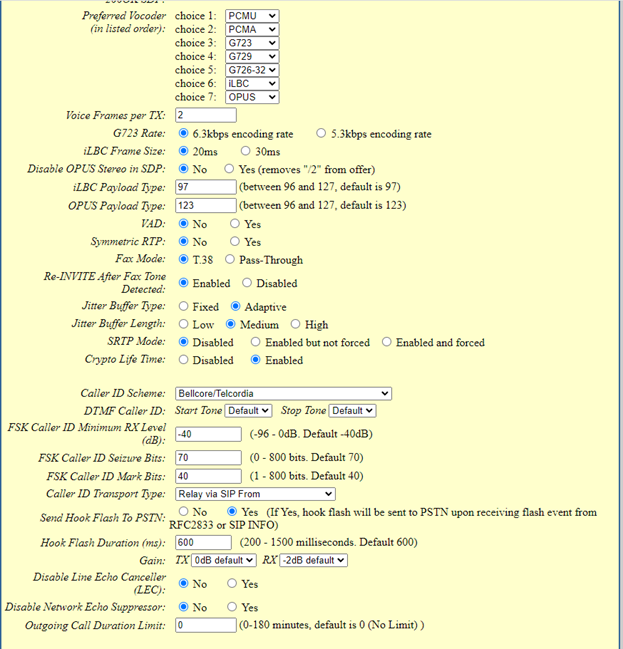
Task: Open Caller ID Scheme Bellcore/Telcordia dropdown
Action: click(283, 393)
